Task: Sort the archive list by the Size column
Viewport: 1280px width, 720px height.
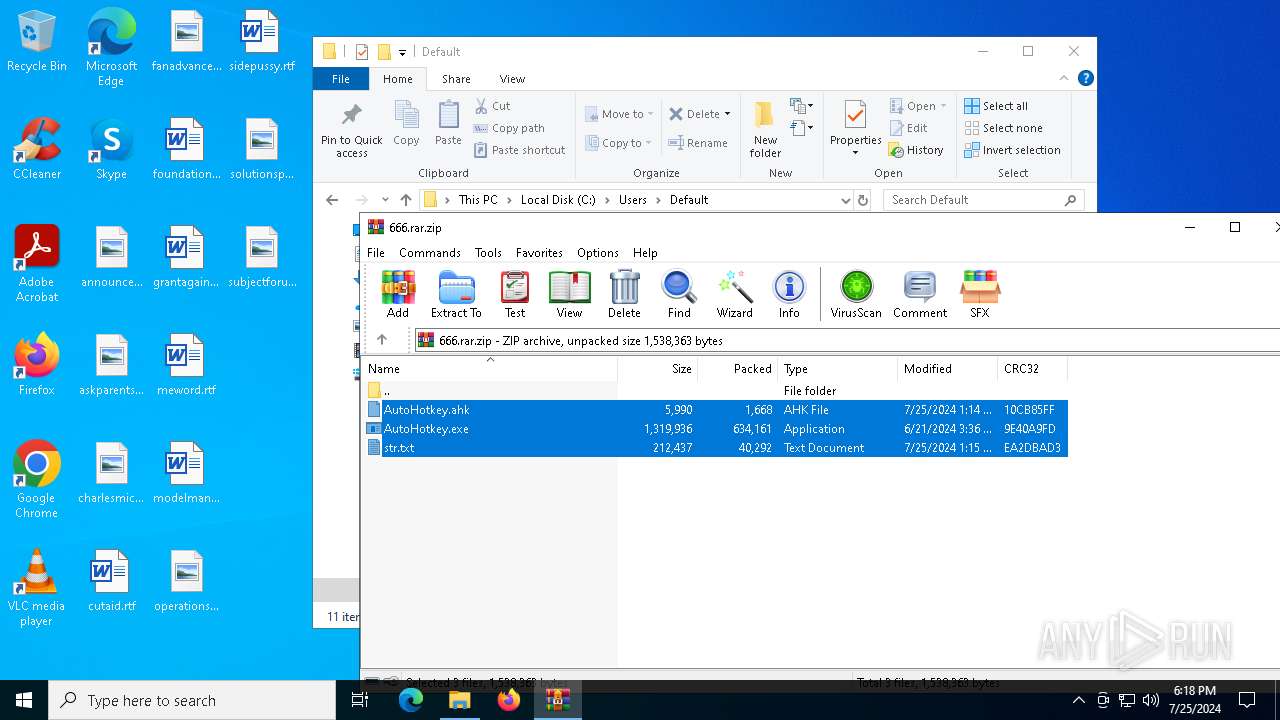Action: (x=657, y=369)
